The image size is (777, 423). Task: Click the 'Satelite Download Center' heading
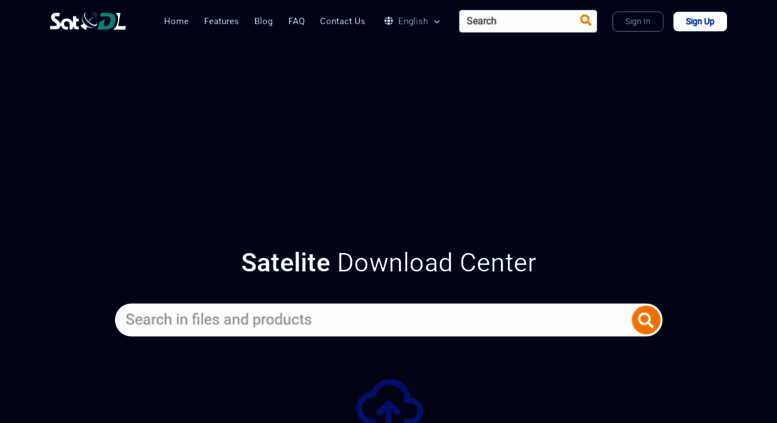click(388, 263)
